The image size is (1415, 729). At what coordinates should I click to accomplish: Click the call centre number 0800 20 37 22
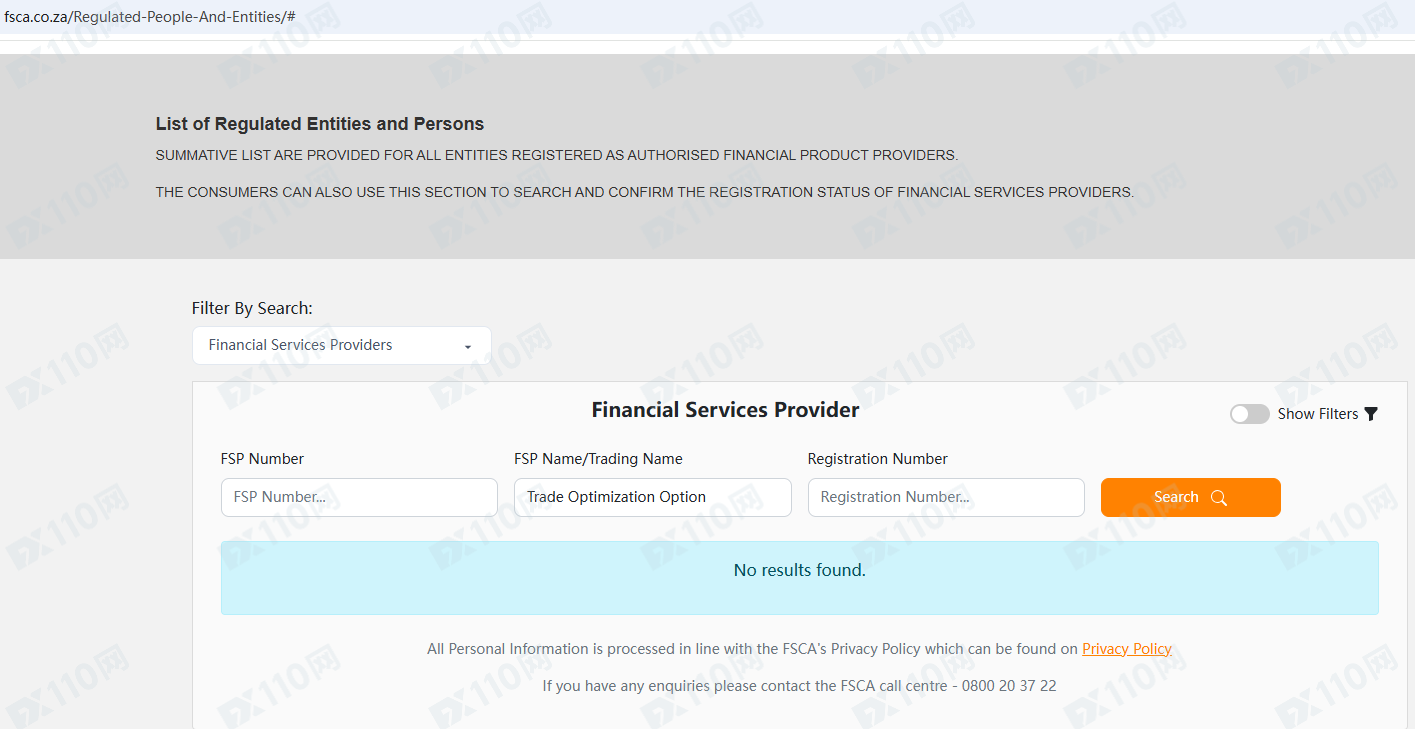[x=1009, y=686]
